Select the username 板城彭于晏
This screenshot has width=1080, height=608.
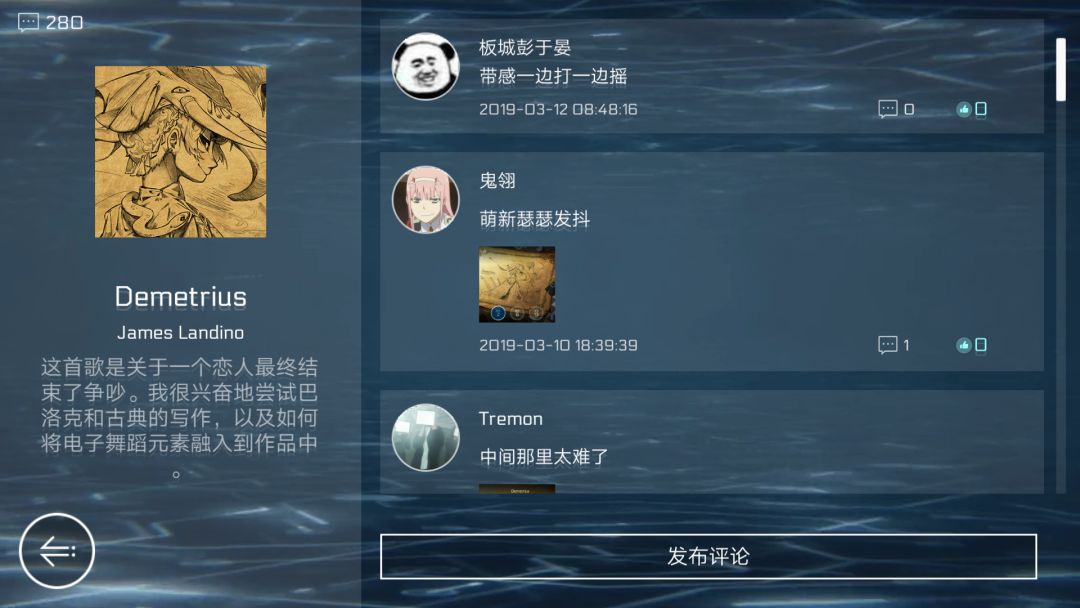pos(525,48)
